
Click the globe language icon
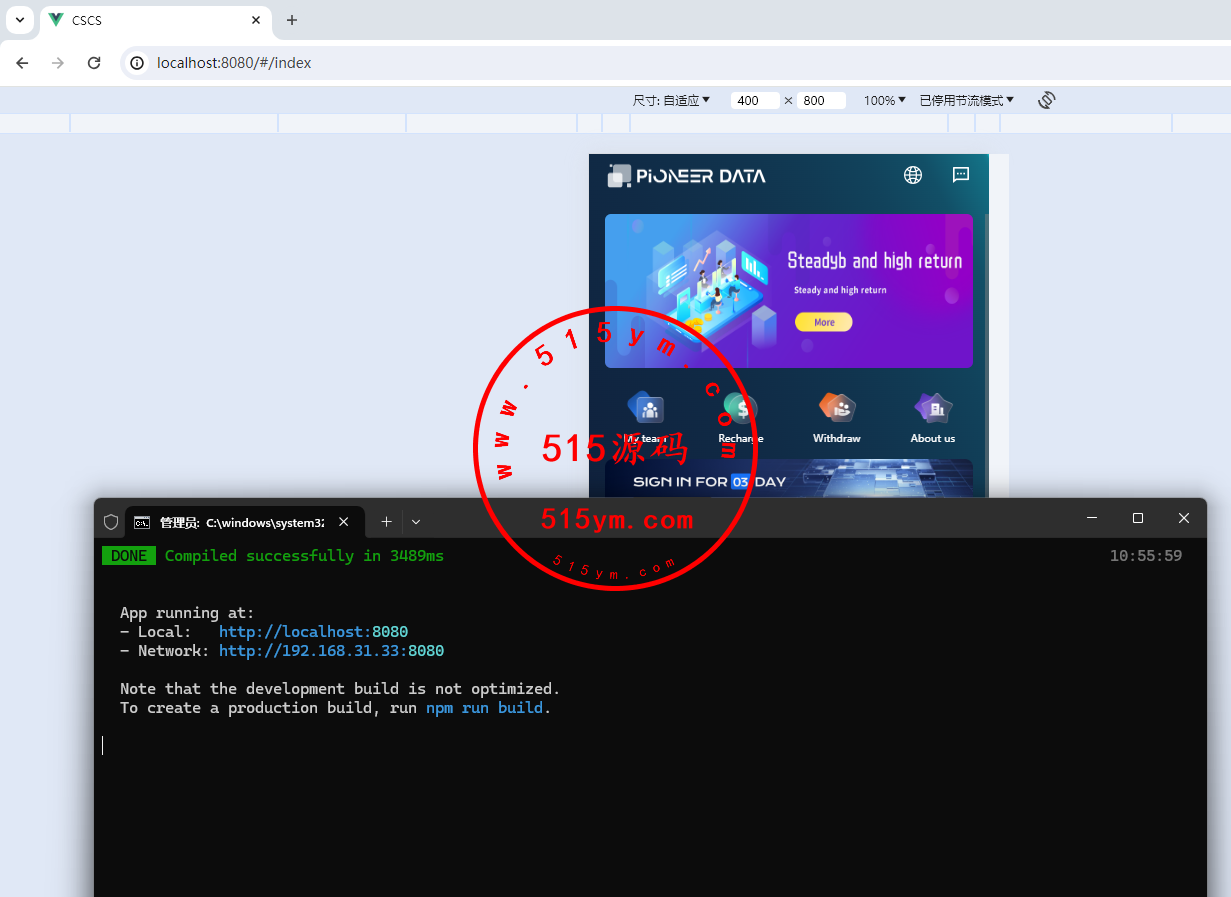(x=912, y=175)
